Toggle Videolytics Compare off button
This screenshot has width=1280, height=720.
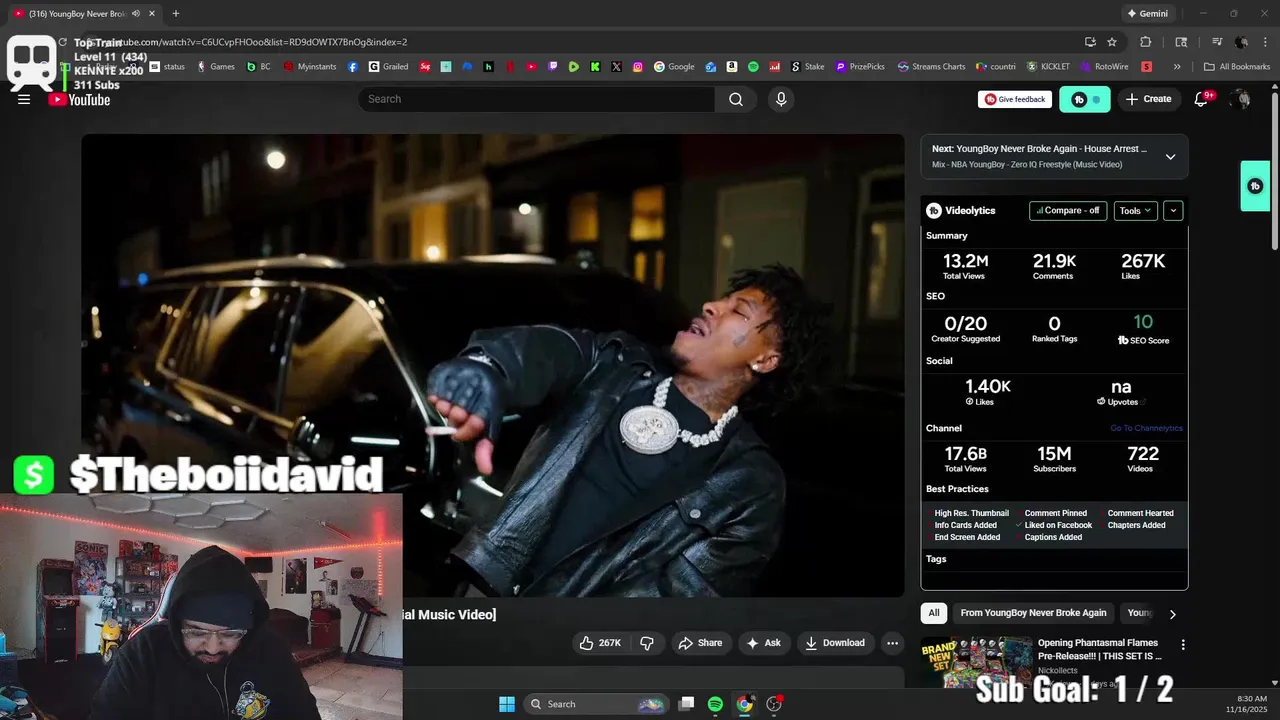pyautogui.click(x=1068, y=211)
